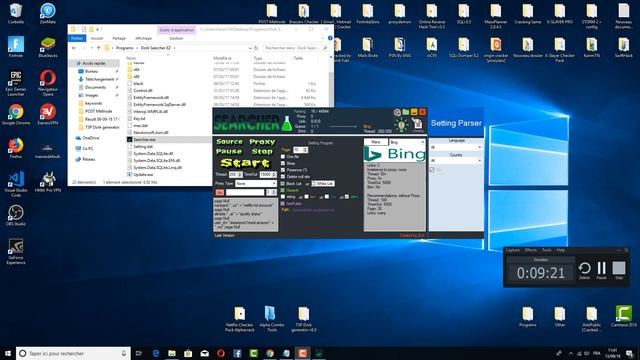The width and height of the screenshot is (640, 360).
Task: Open OBS Studio desktop icon
Action: coord(16,215)
